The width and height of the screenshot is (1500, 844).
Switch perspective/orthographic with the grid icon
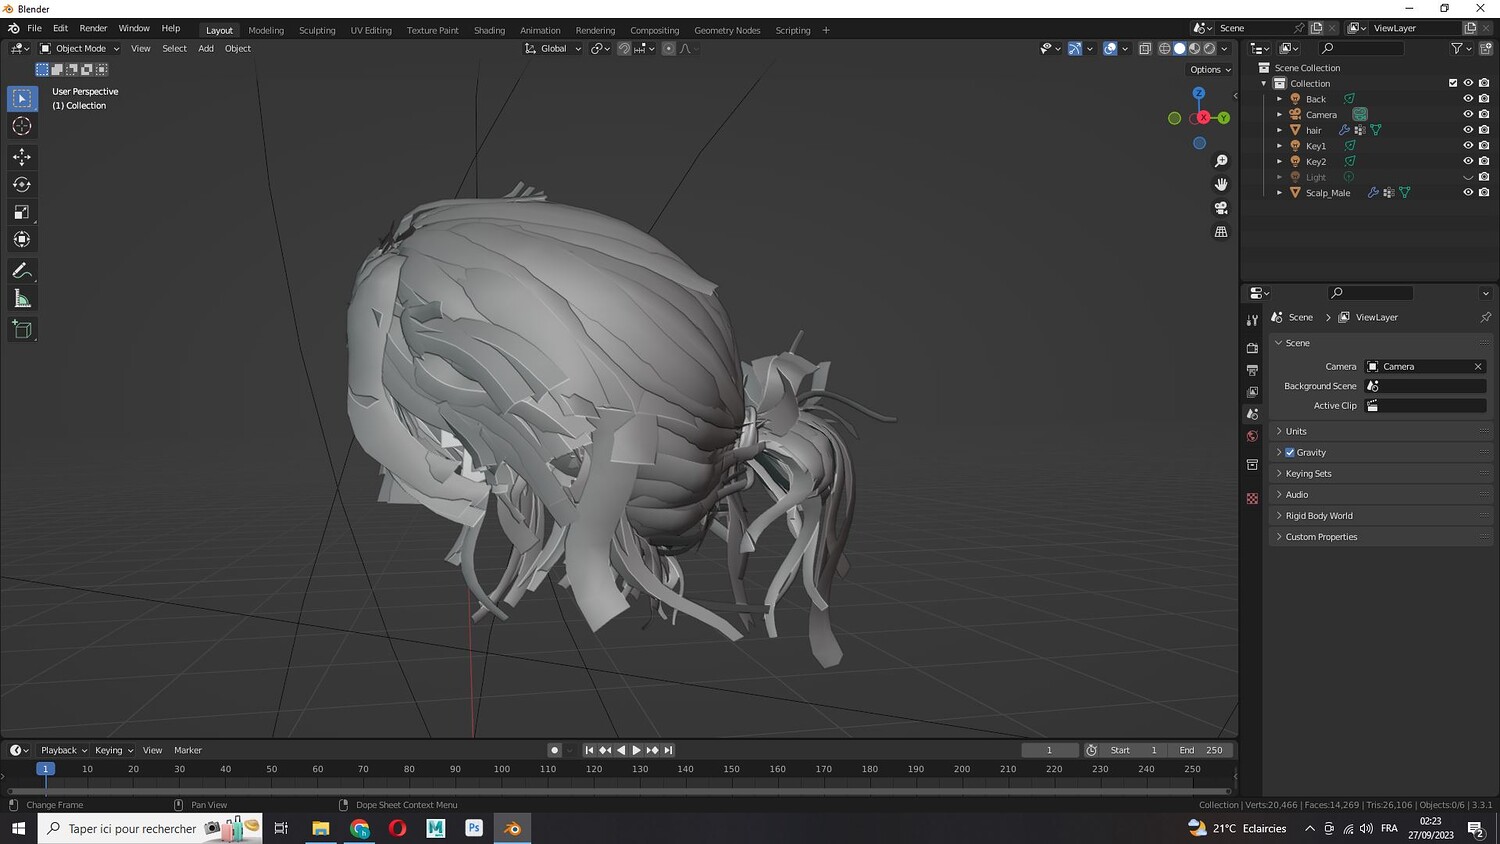coord(1221,232)
